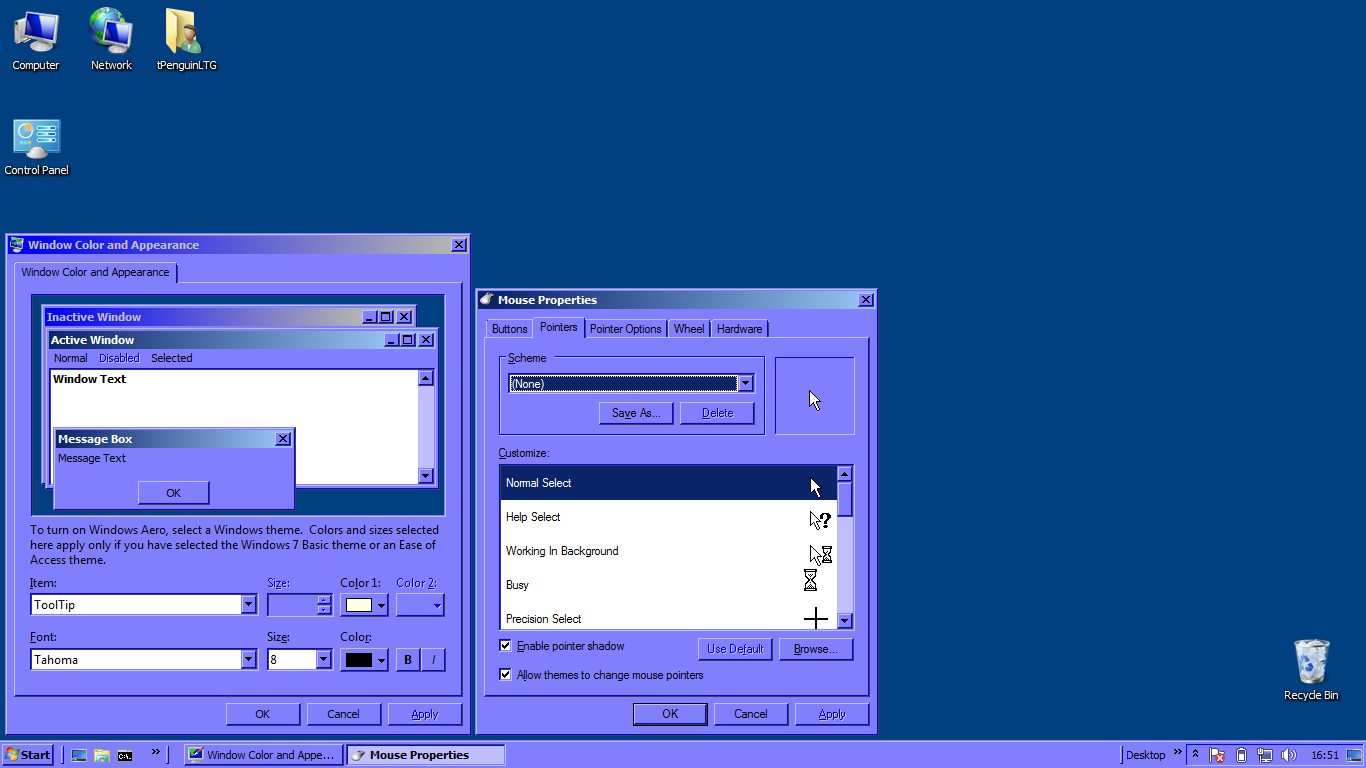
Task: Toggle Enable pointer shadow checkbox
Action: coord(505,646)
